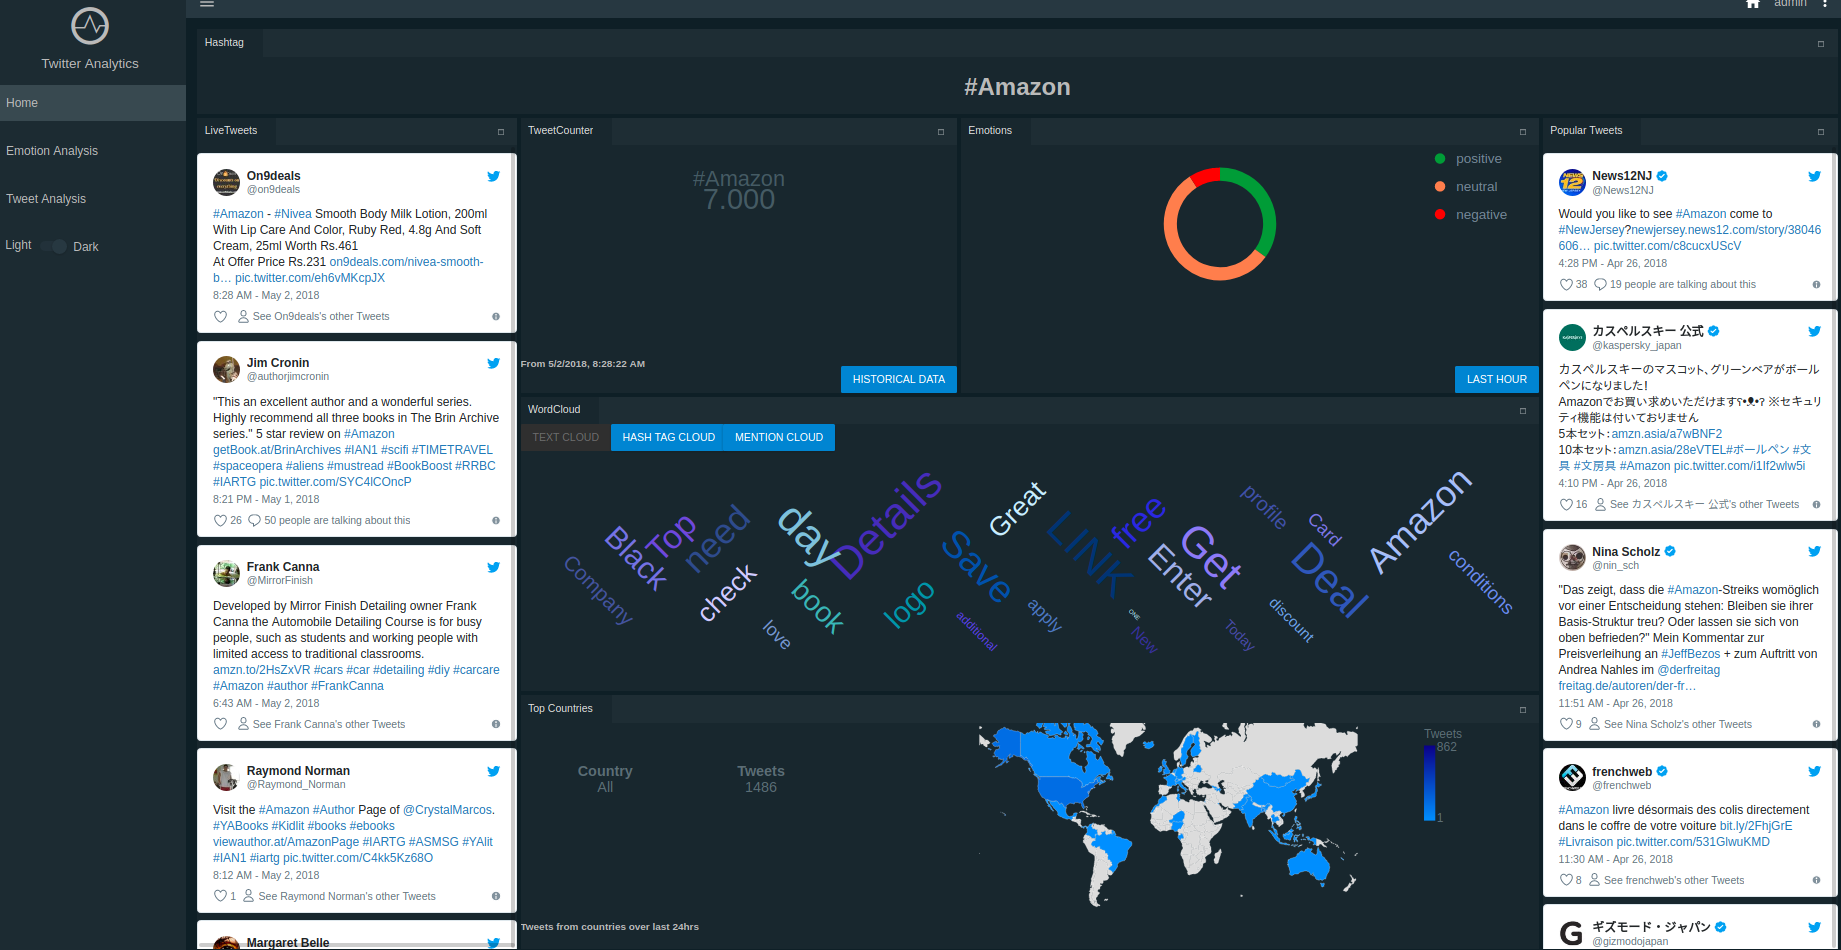Open the info icon on On9deals tweet
Screen dimensions: 1841x950
tap(496, 317)
